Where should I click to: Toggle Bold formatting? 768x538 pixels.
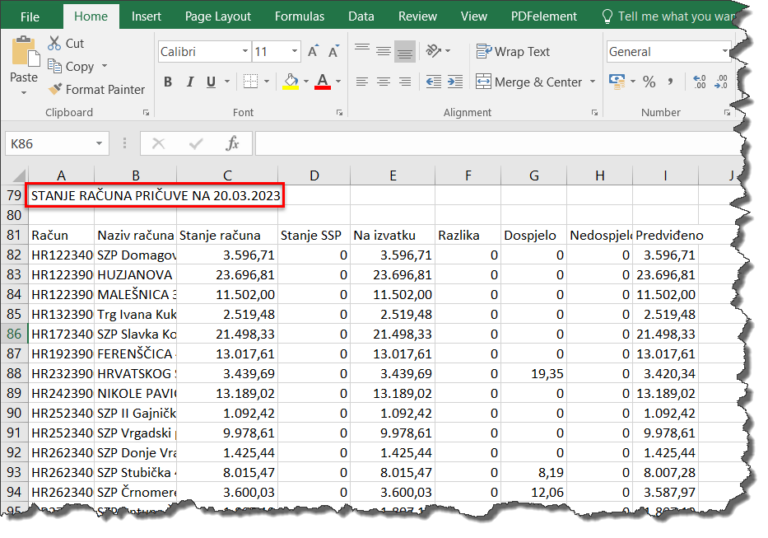pos(168,82)
